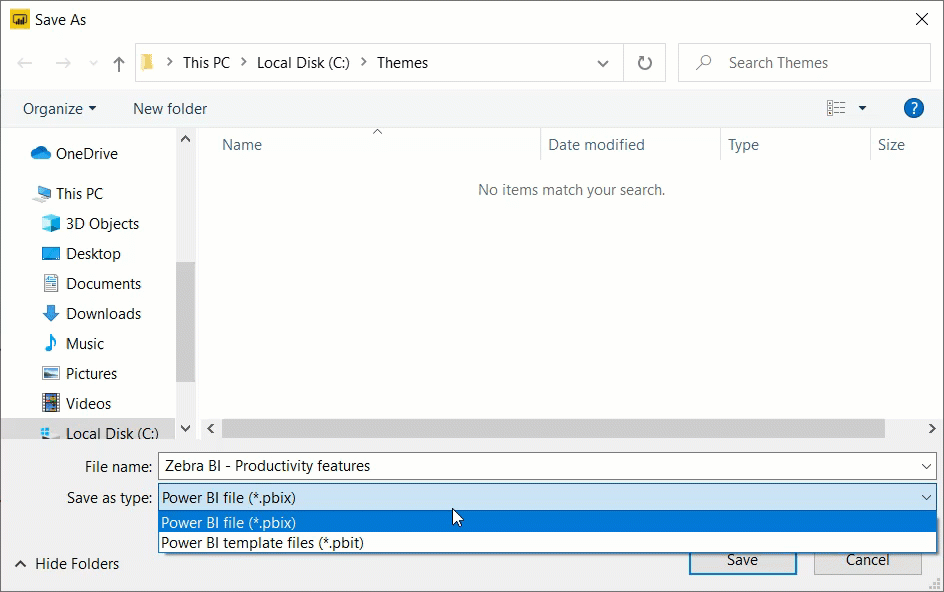Click the Back navigation arrow

[x=25, y=63]
